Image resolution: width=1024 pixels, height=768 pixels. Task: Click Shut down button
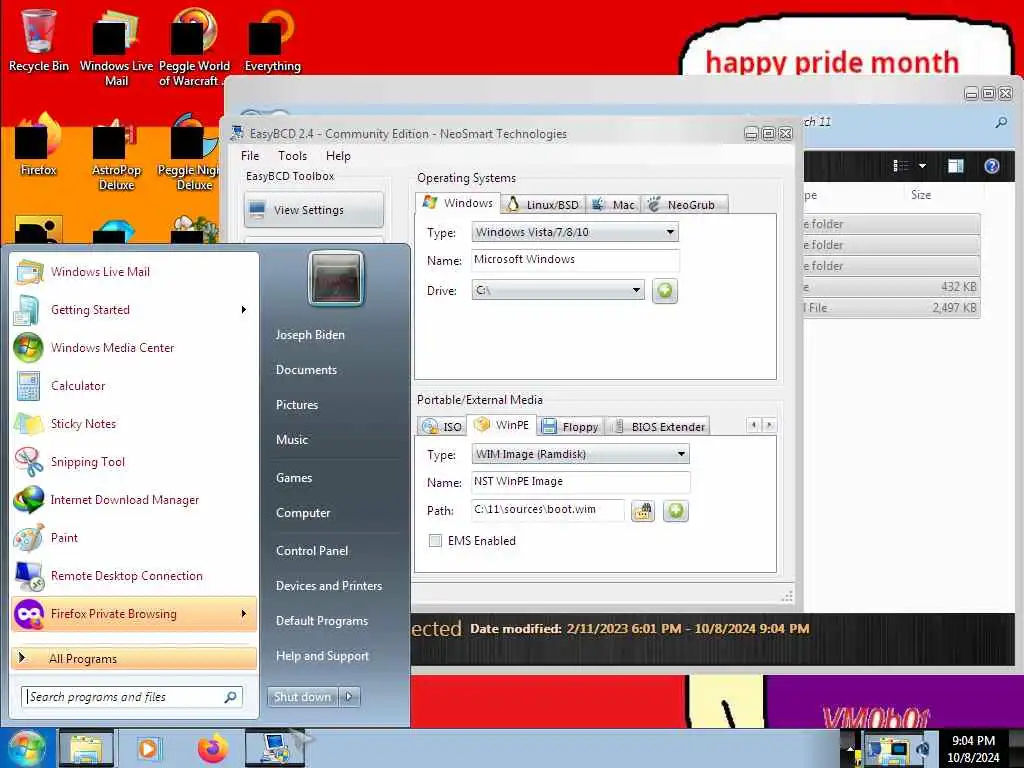coord(302,697)
